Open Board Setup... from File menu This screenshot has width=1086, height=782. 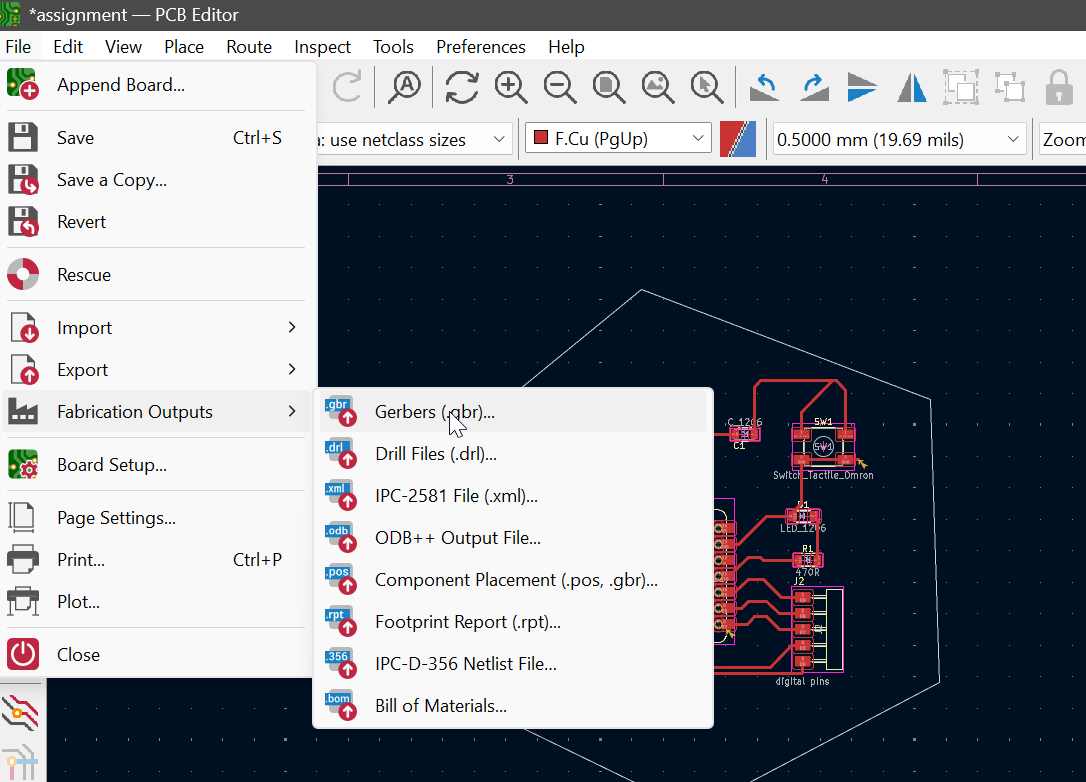111,465
